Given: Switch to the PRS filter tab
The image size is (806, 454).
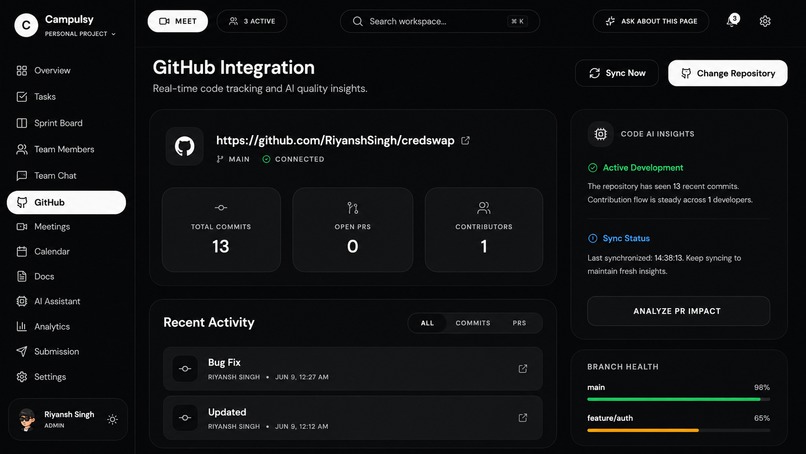Looking at the screenshot, I should coord(519,323).
